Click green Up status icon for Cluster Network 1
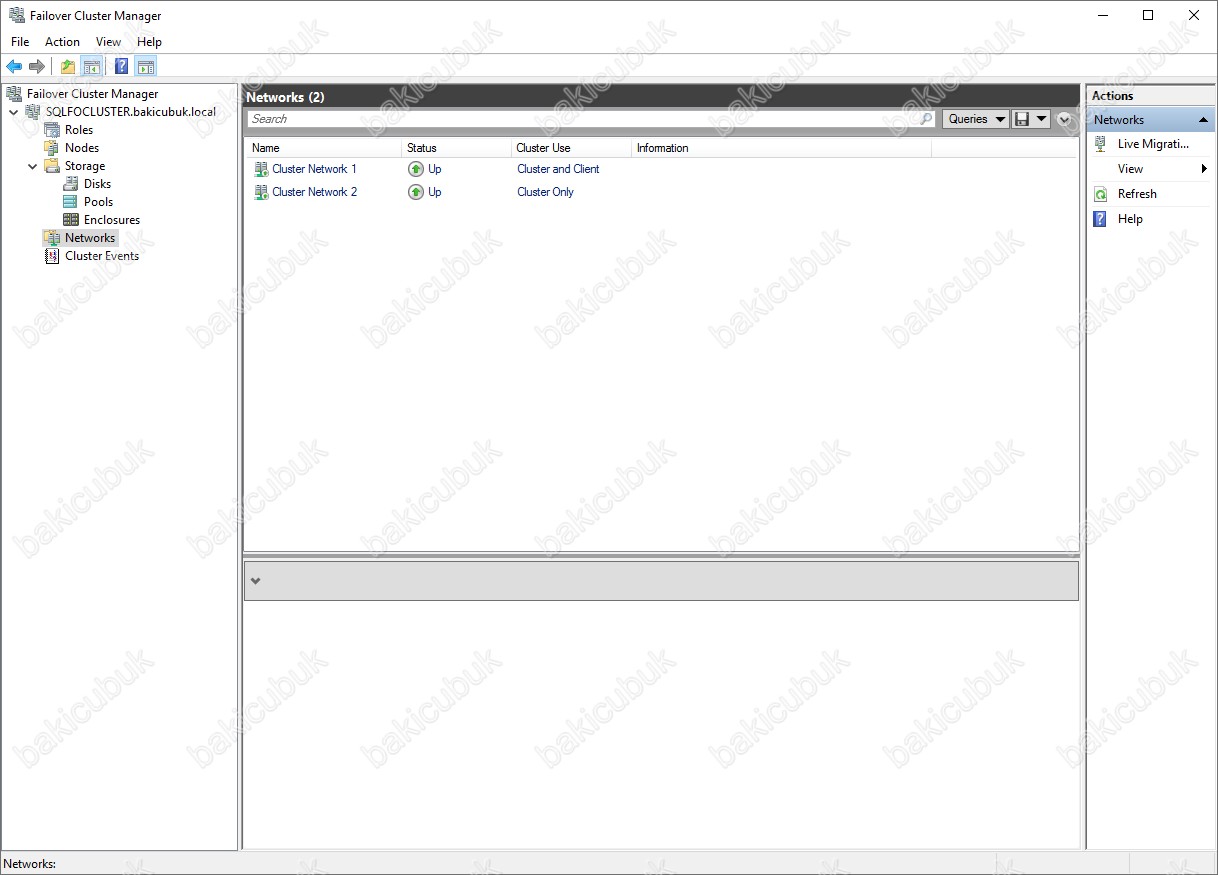 (x=416, y=169)
